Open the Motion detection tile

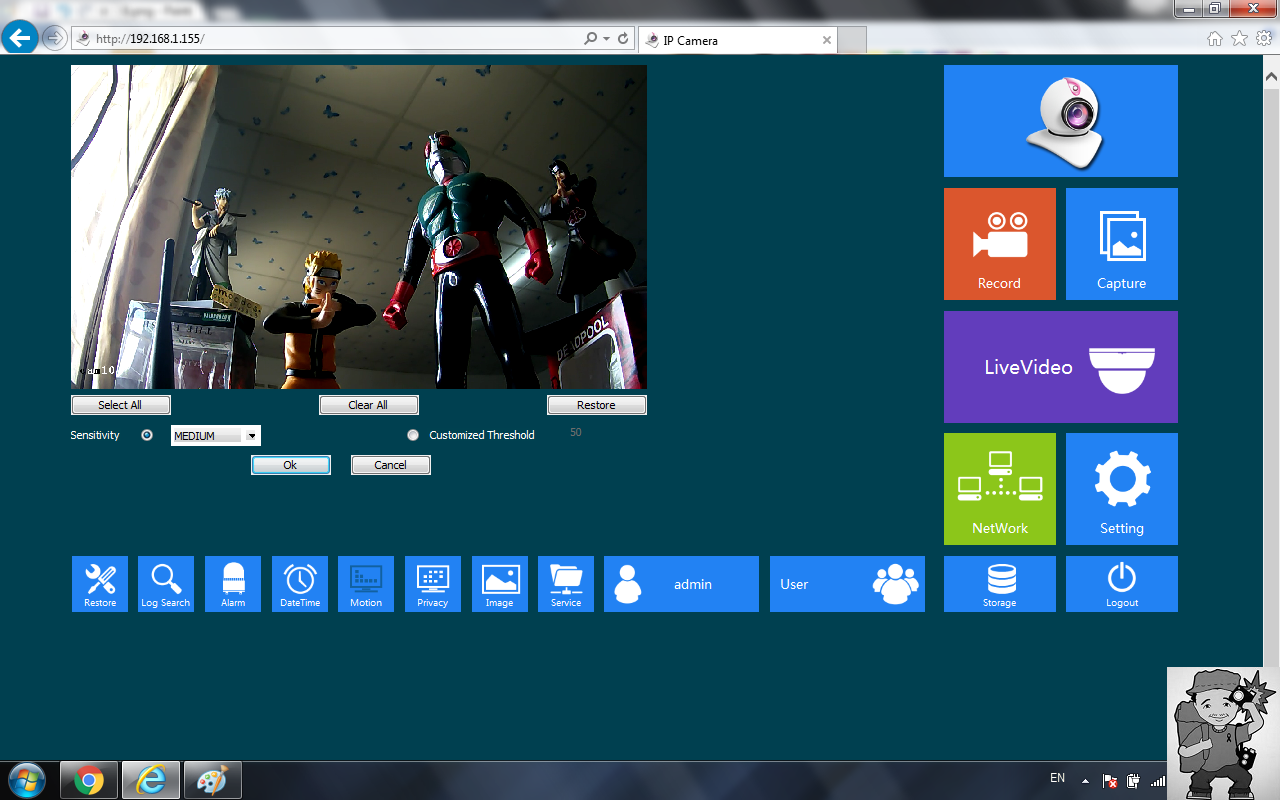click(x=366, y=584)
